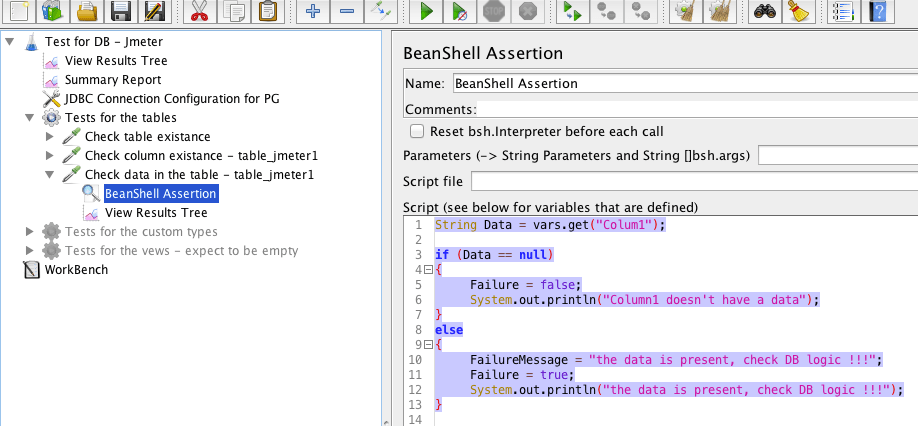Expand Check table existance sampler

coord(50,137)
